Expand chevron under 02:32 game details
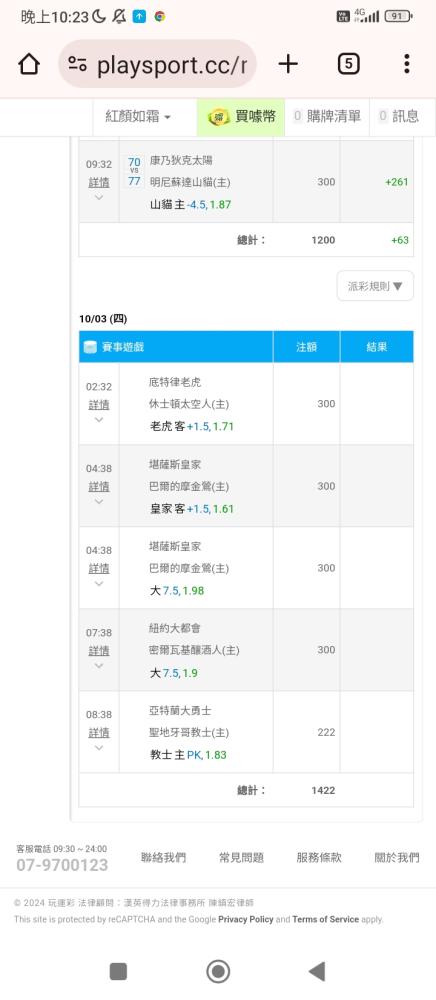The image size is (436, 1000). tap(99, 419)
